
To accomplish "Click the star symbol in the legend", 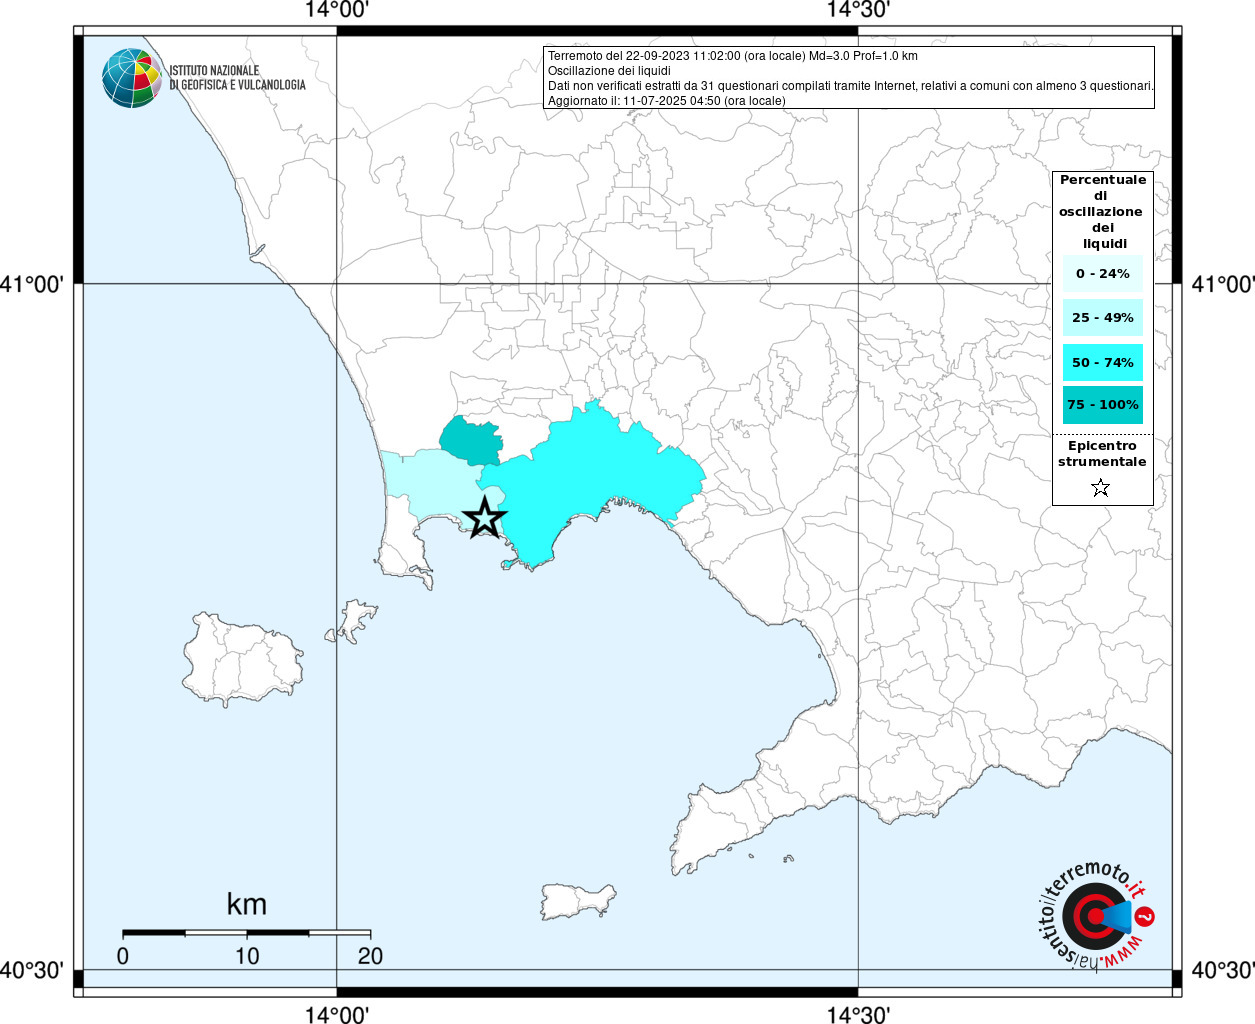I will 1101,488.
